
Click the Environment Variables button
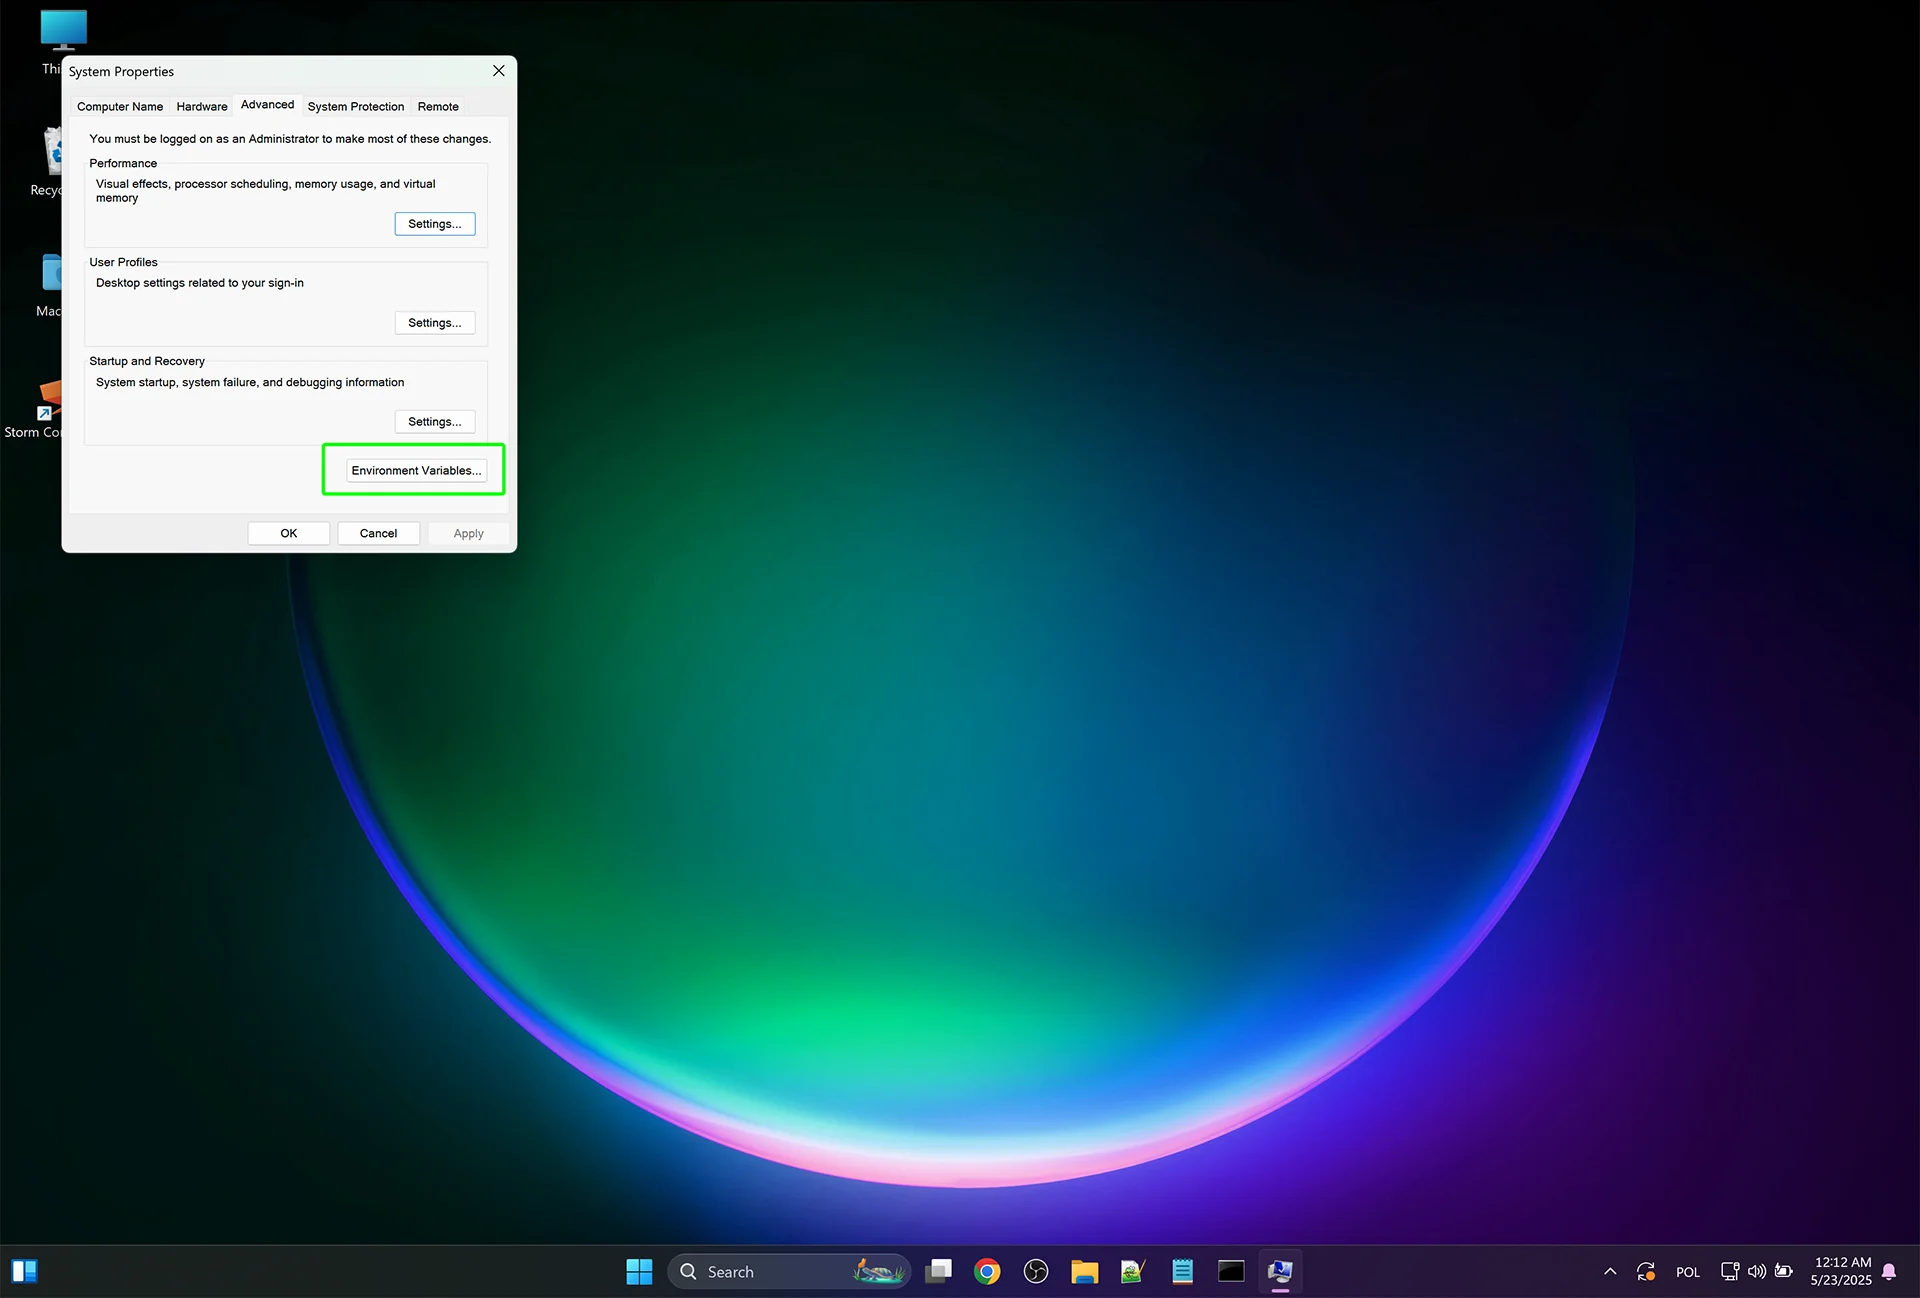[416, 470]
